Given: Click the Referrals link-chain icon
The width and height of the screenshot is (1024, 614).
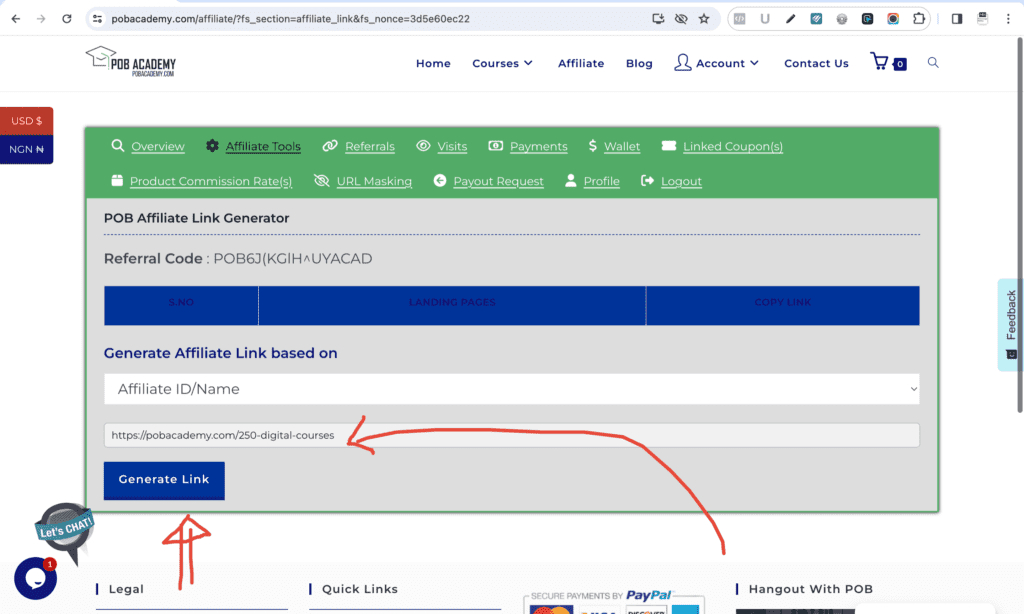Looking at the screenshot, I should click(330, 146).
